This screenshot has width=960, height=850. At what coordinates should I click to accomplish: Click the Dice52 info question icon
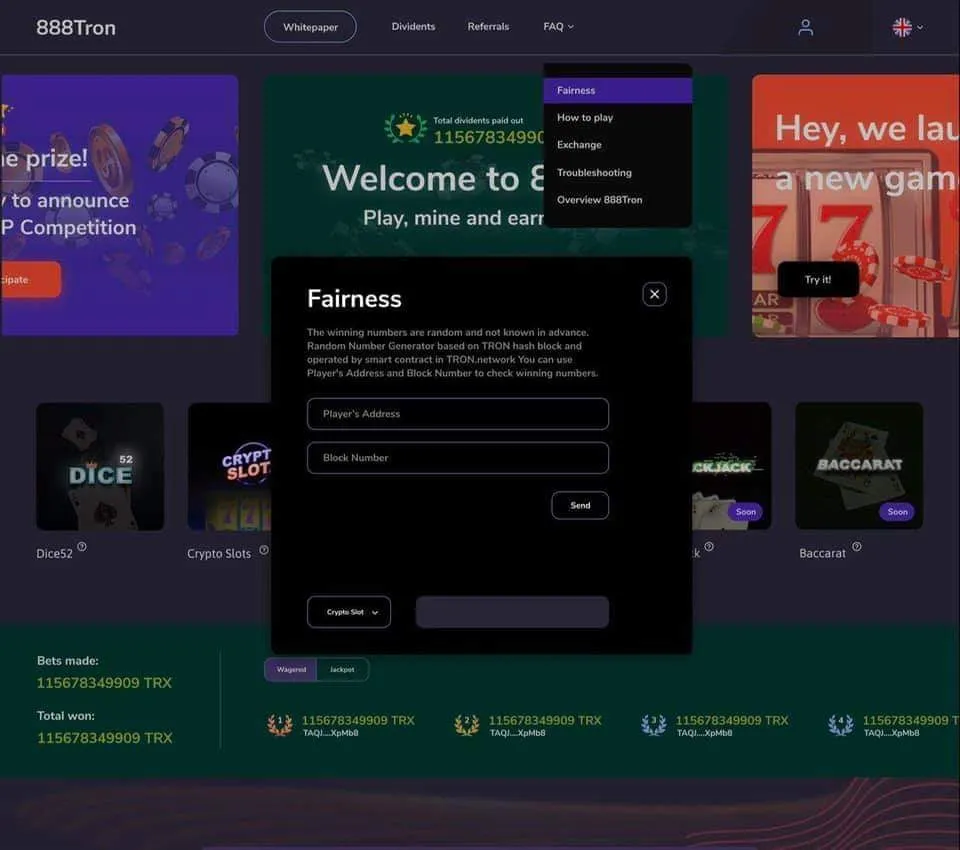click(82, 546)
